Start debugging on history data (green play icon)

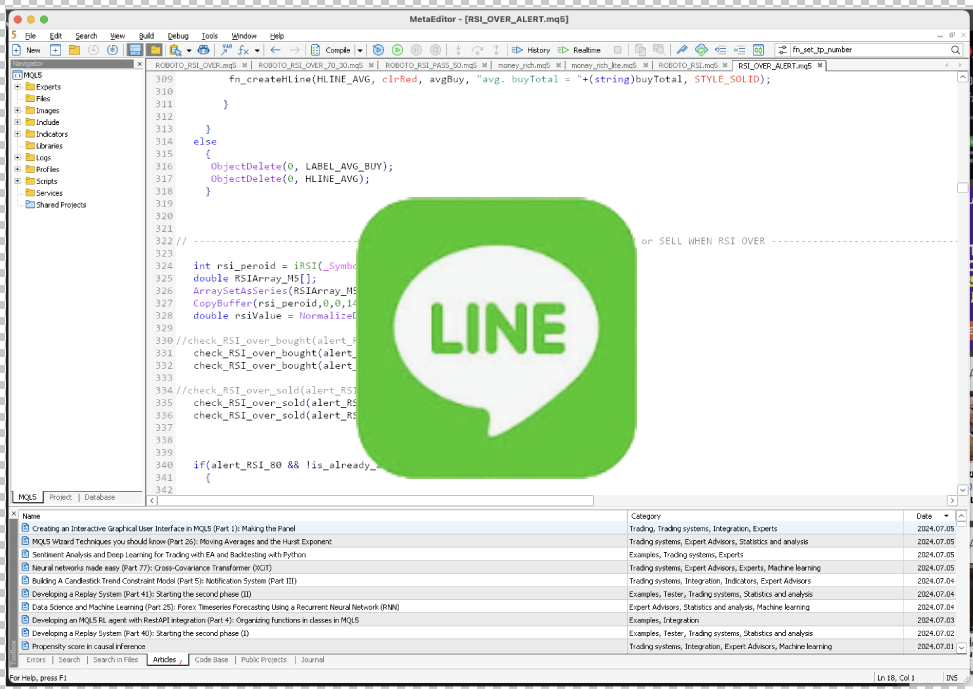[398, 50]
